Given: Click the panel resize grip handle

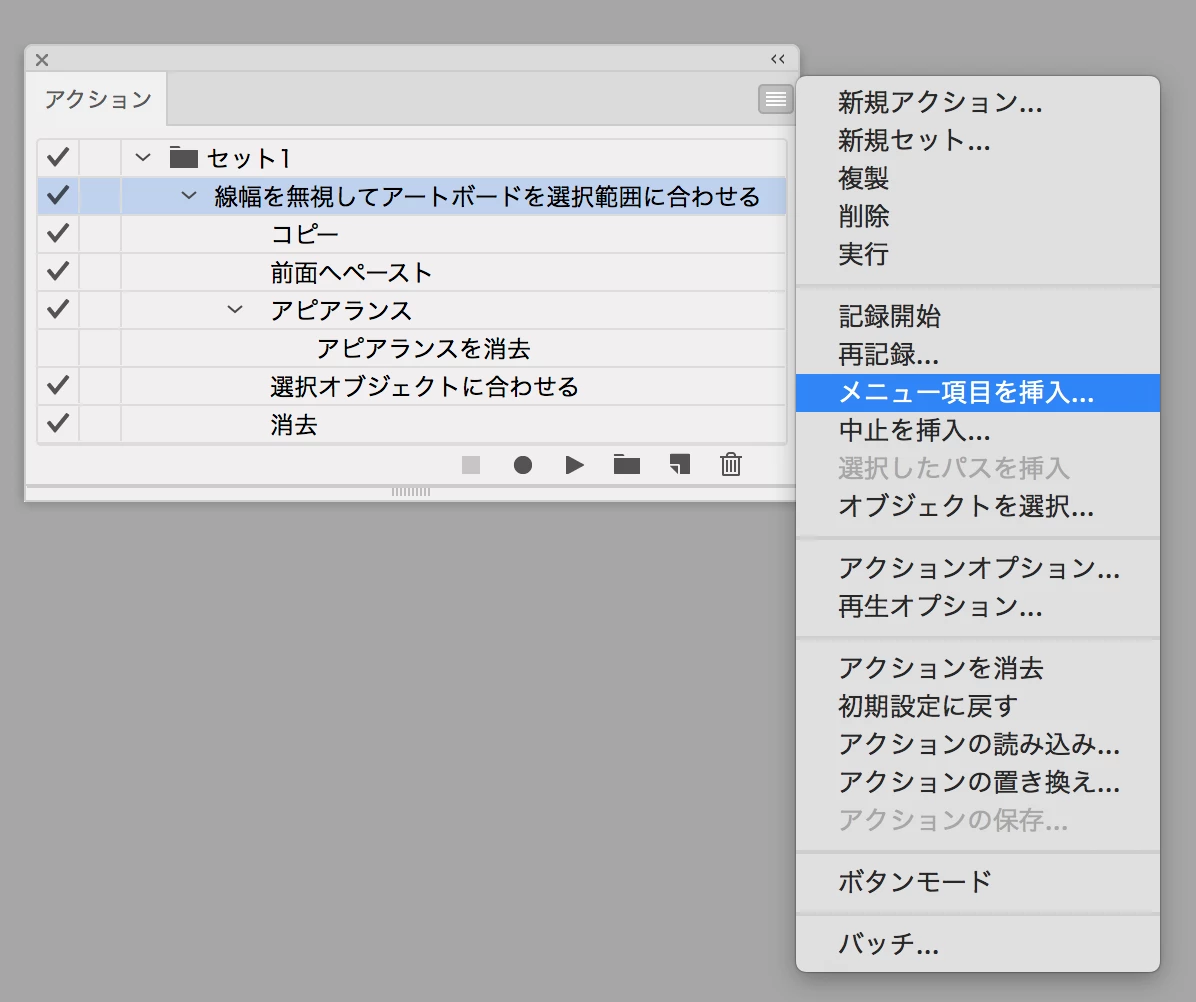Looking at the screenshot, I should click(x=411, y=492).
